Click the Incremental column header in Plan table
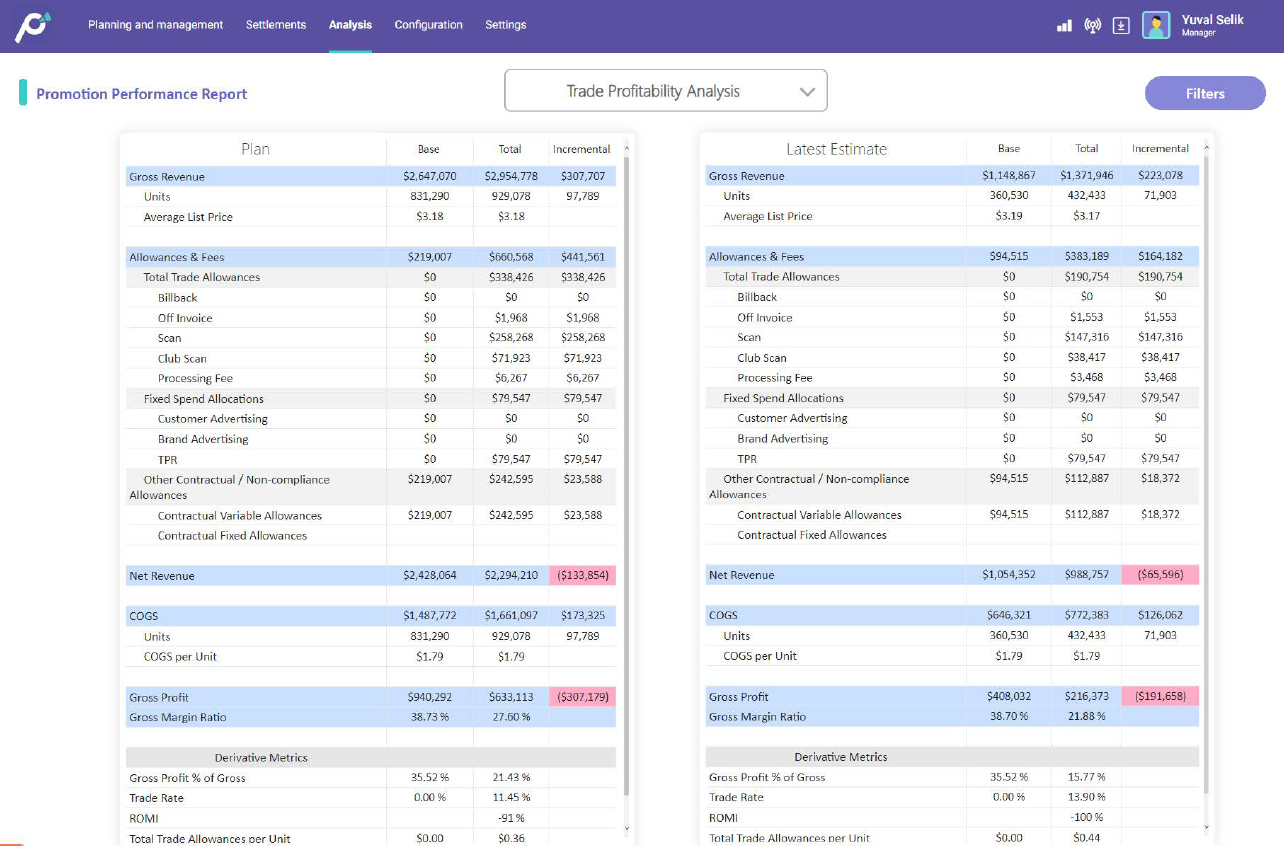This screenshot has width=1284, height=846. [x=582, y=149]
